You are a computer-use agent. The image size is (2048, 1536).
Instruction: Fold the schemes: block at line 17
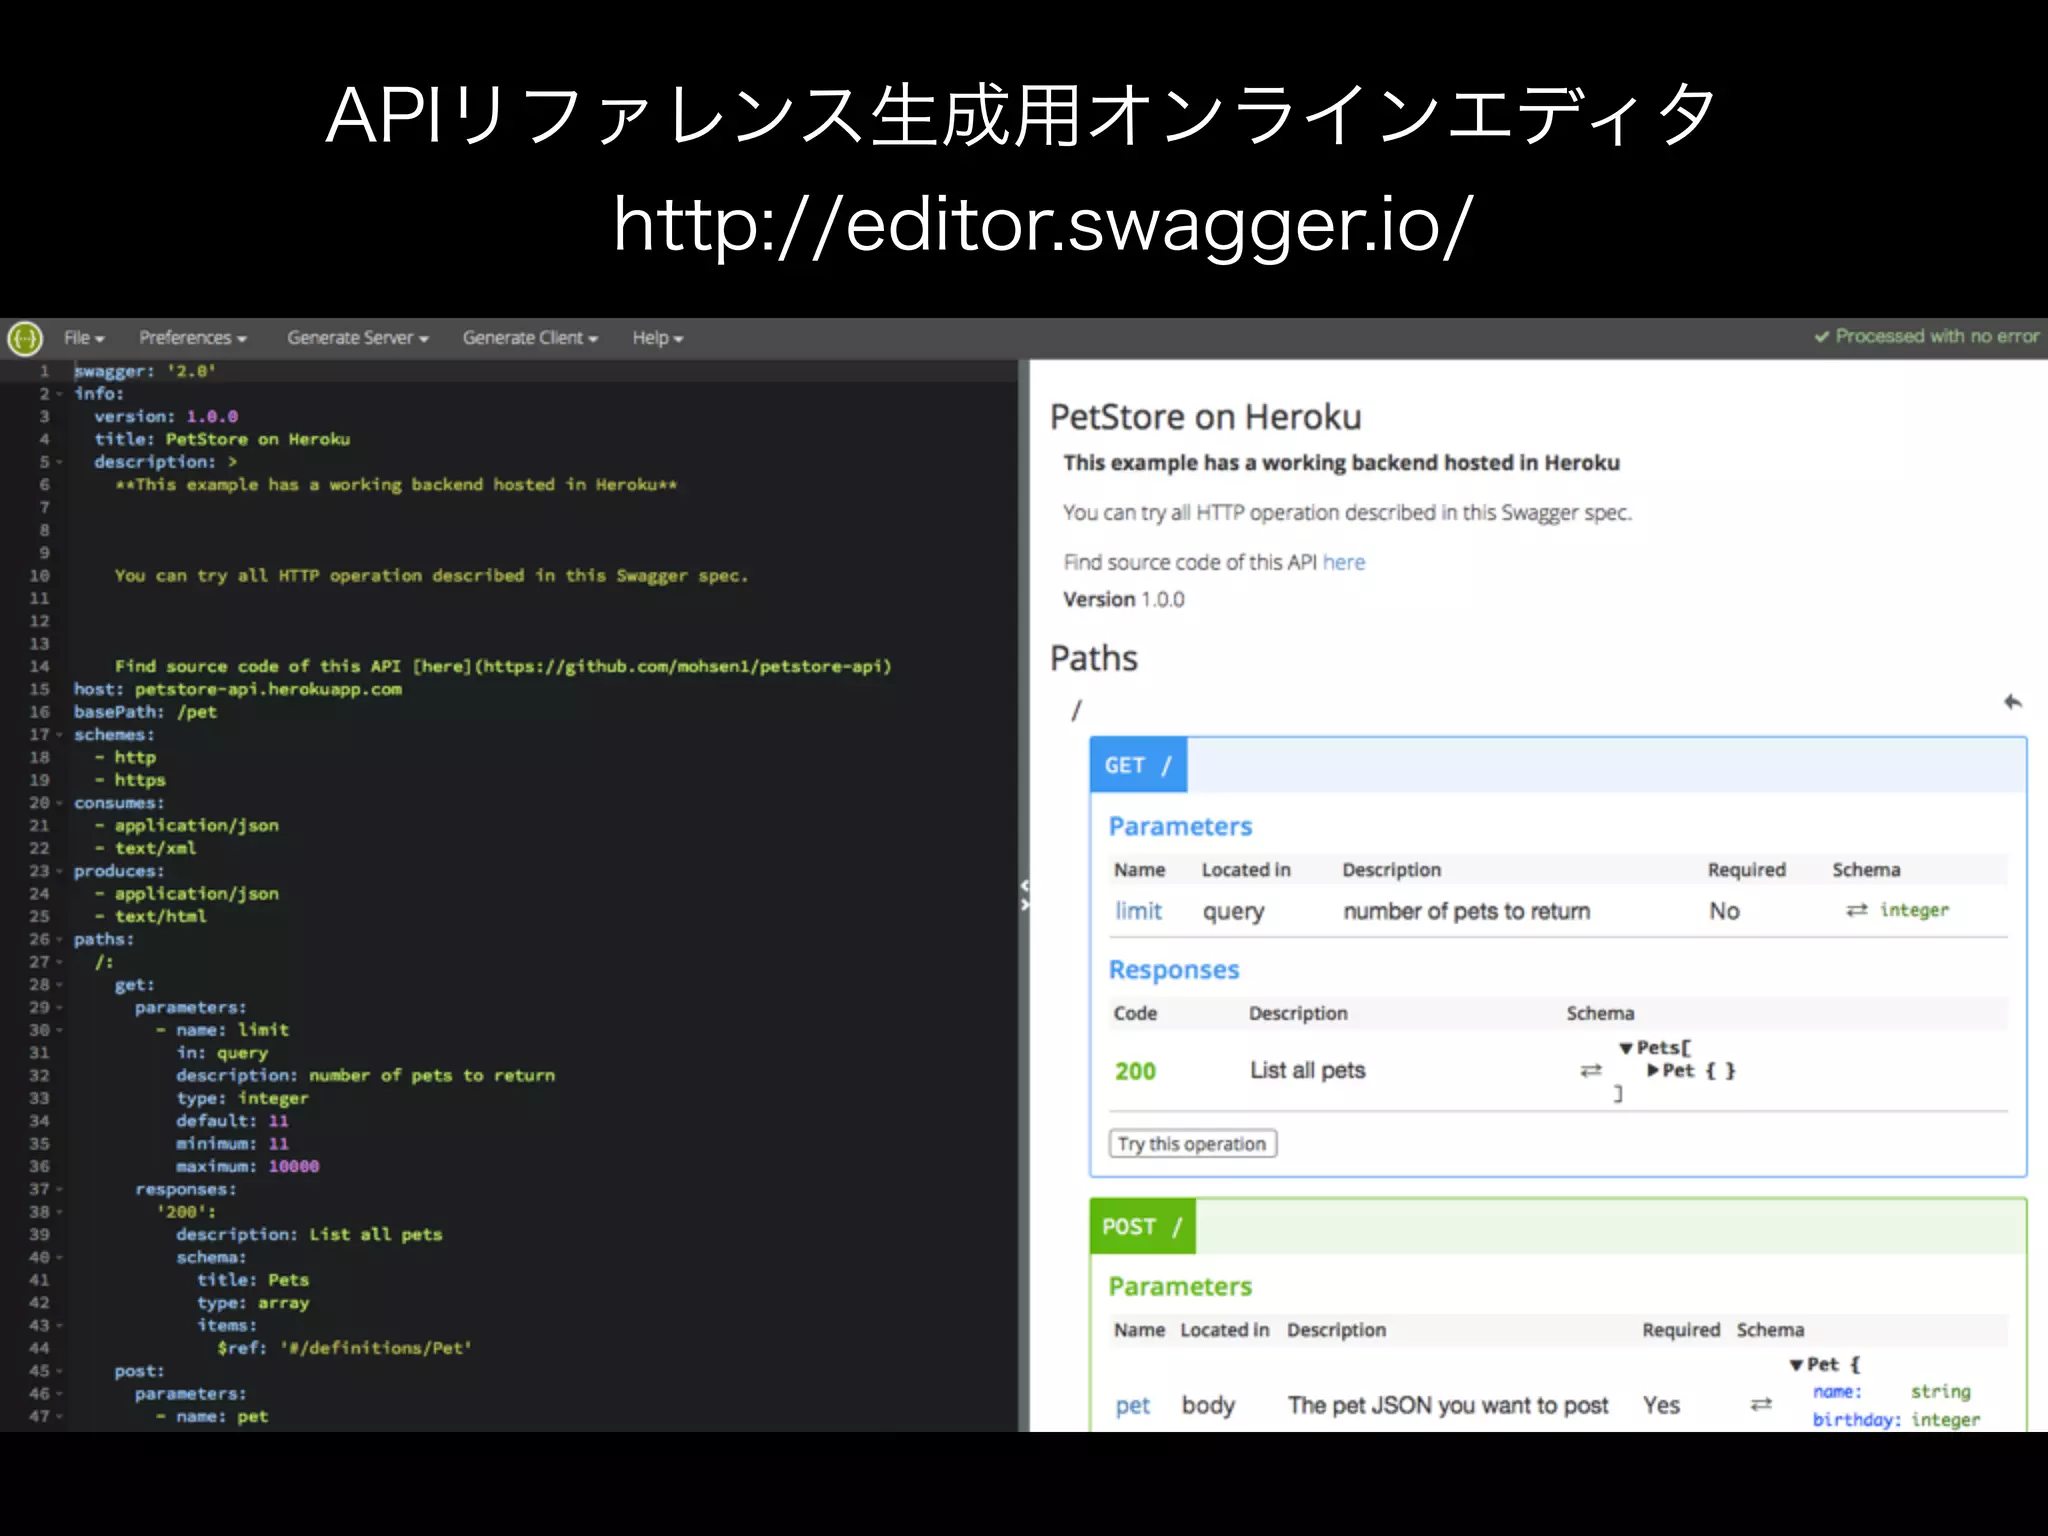59,735
